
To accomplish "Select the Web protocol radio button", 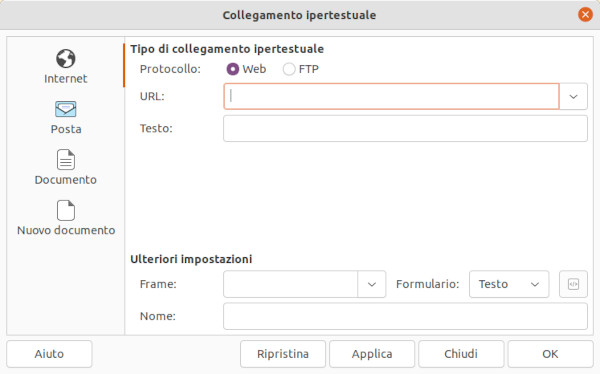I will click(233, 69).
